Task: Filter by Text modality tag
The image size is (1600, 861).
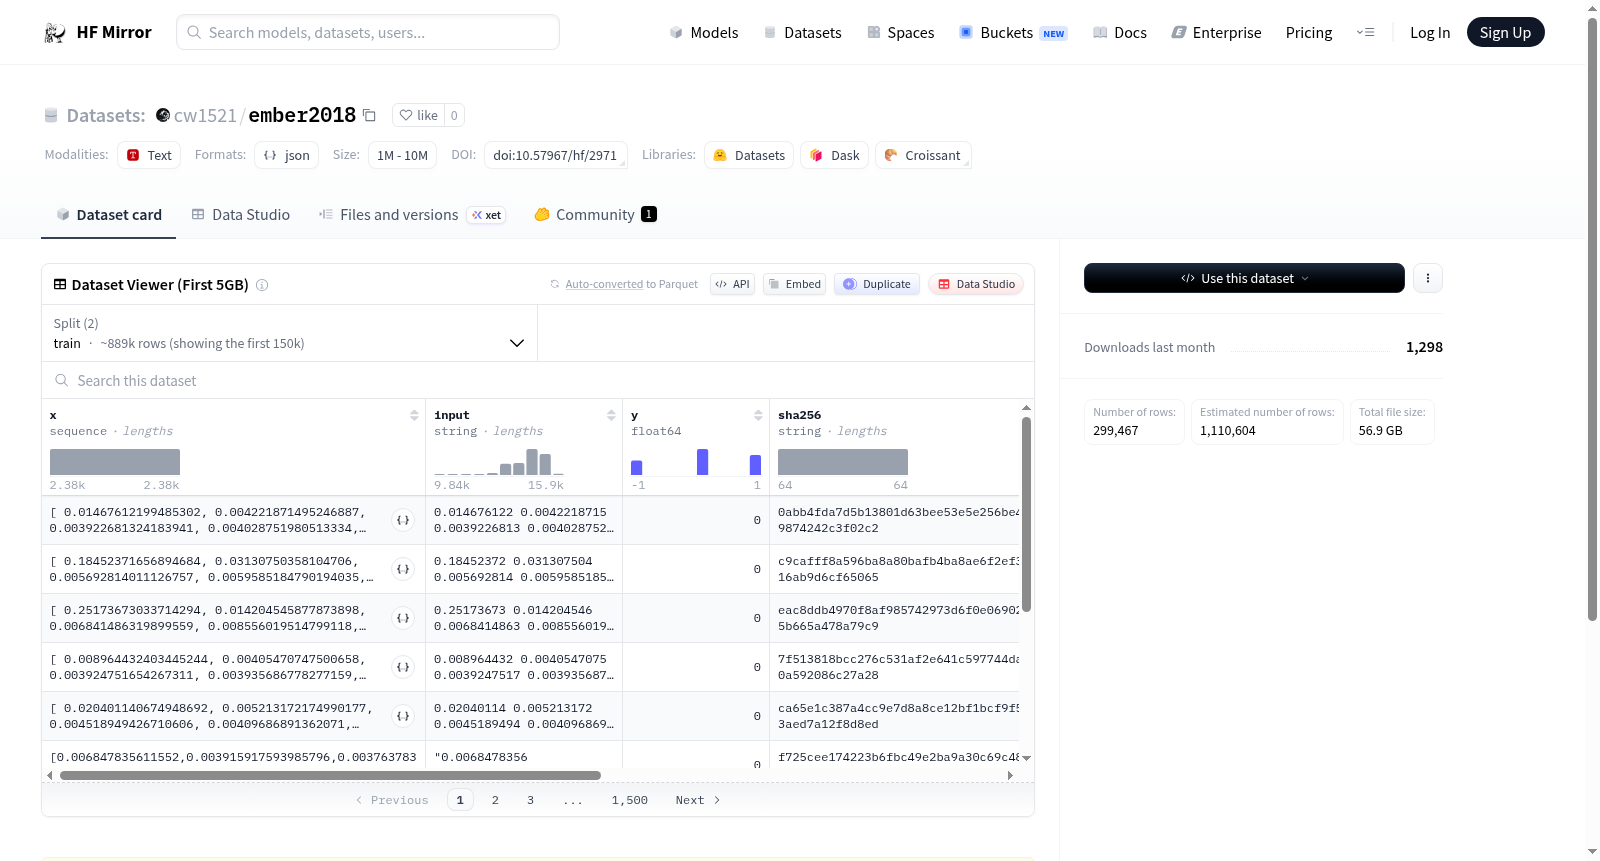Action: (x=149, y=155)
